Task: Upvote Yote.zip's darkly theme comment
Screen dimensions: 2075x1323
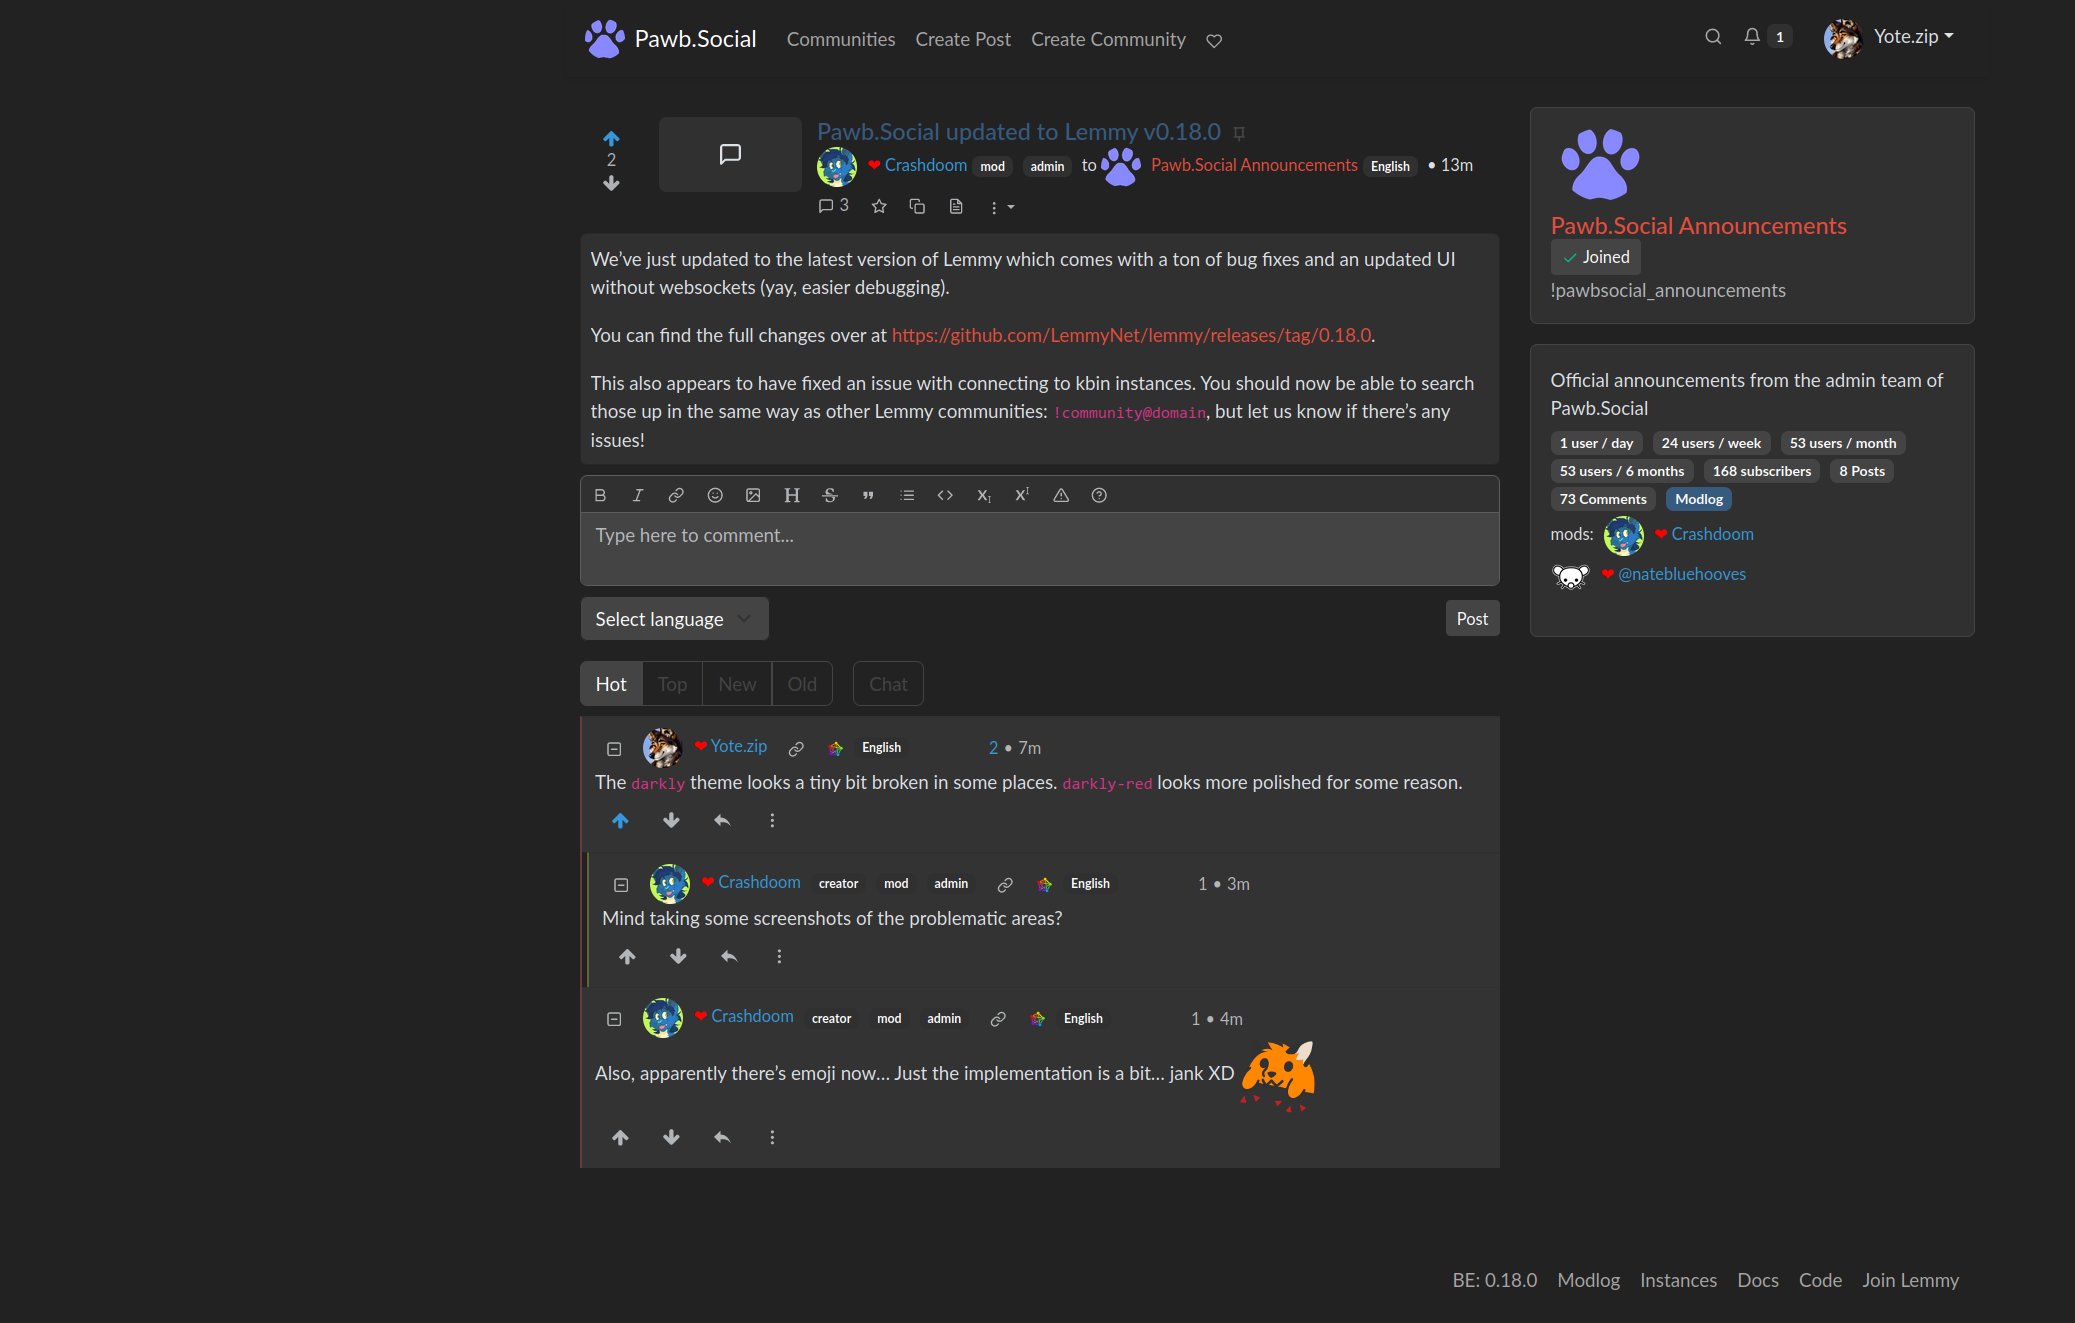Action: pos(620,820)
